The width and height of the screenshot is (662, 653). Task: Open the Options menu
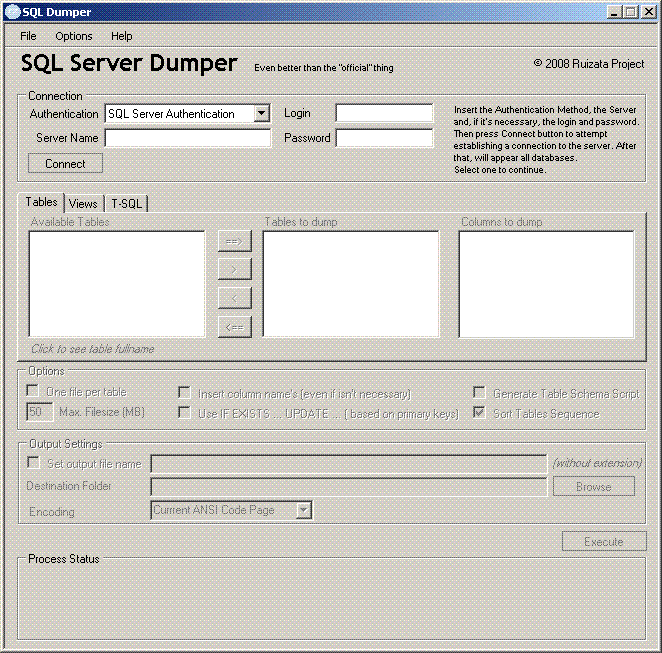tap(73, 36)
